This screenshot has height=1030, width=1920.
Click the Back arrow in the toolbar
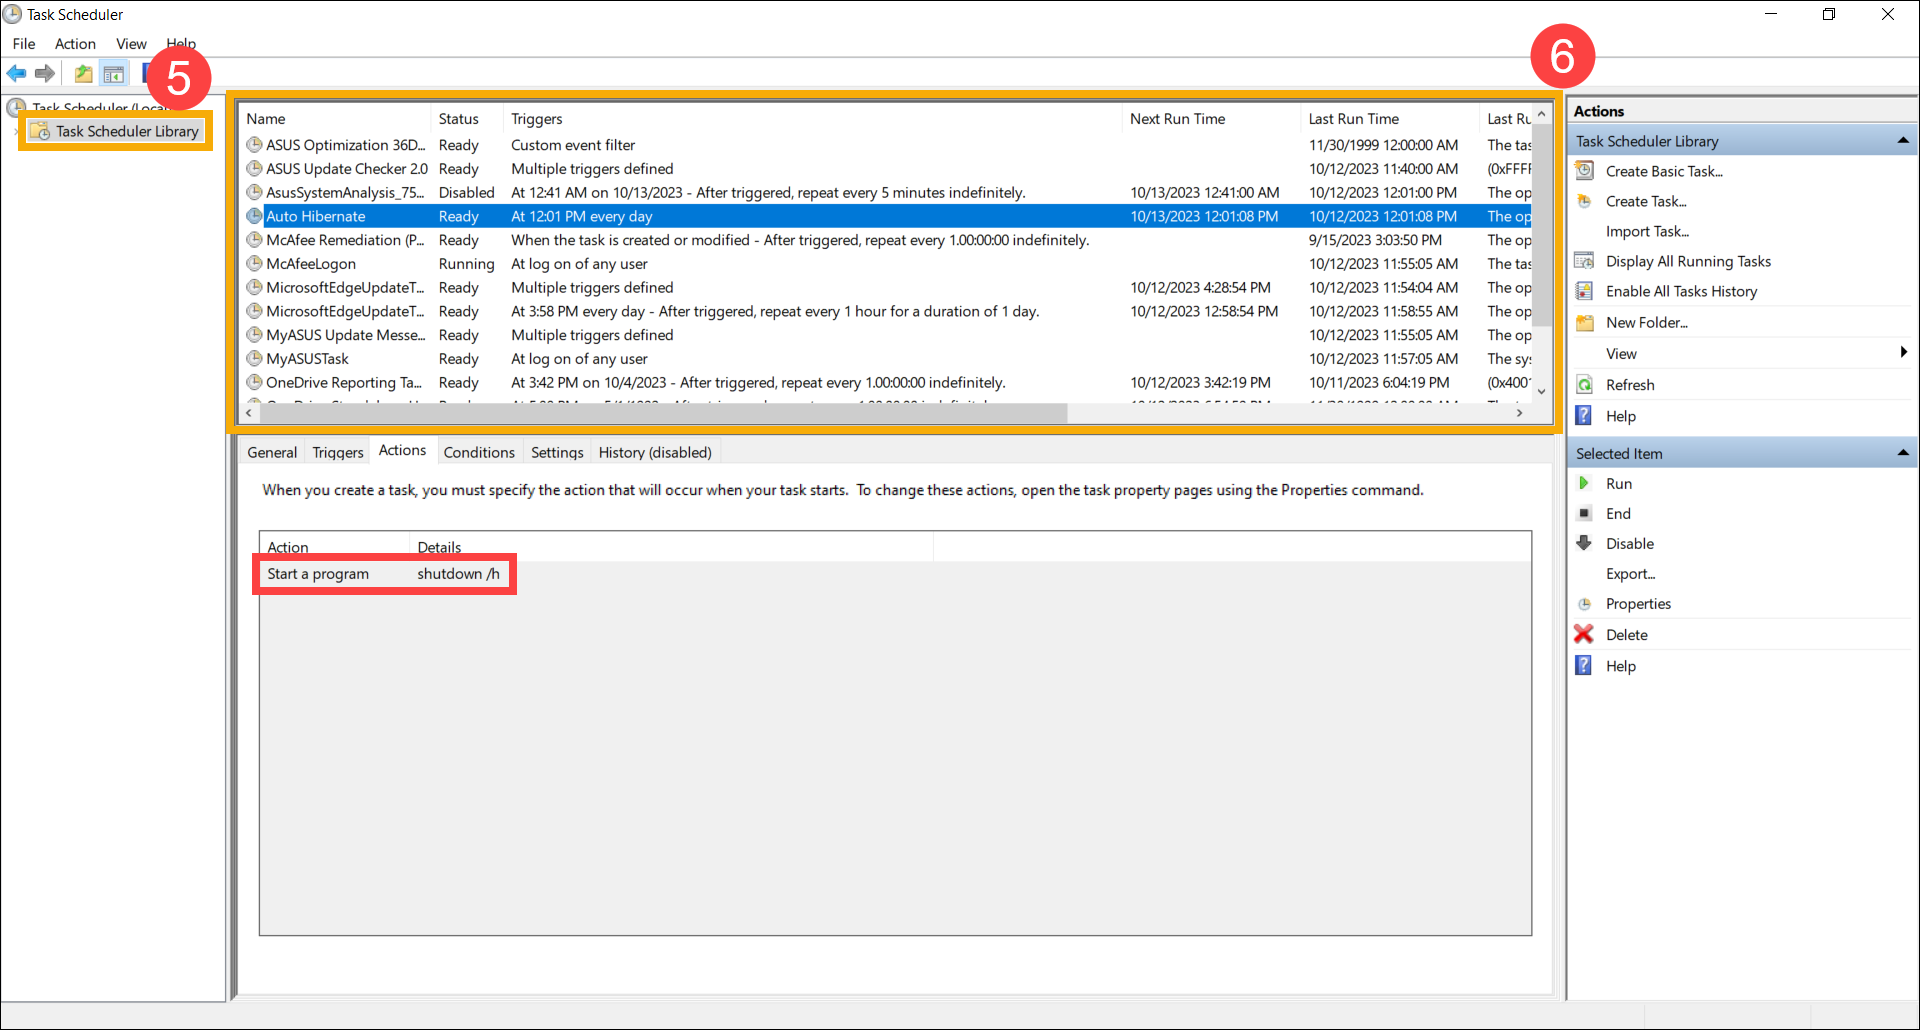click(x=17, y=73)
